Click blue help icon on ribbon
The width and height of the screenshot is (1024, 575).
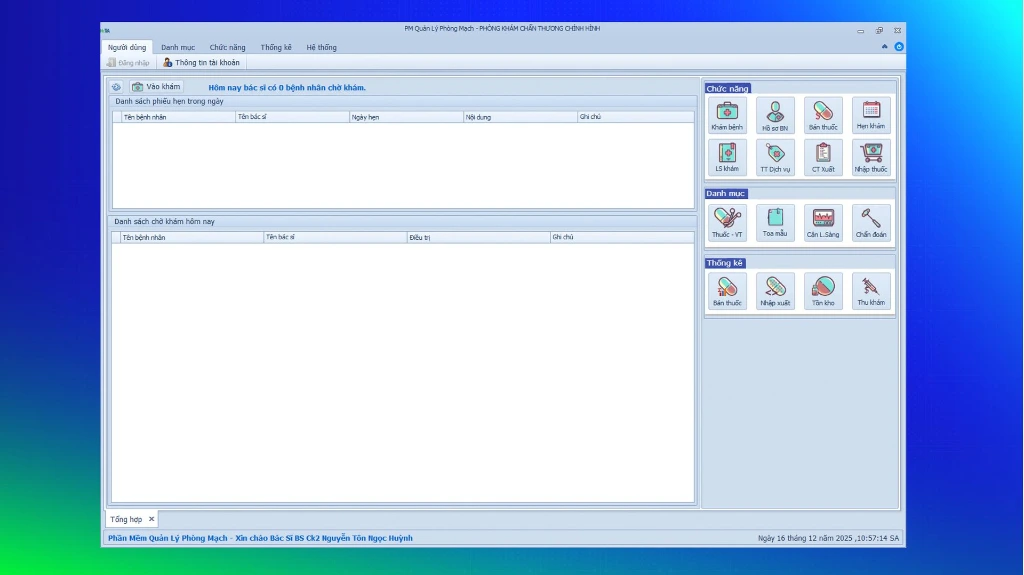899,46
